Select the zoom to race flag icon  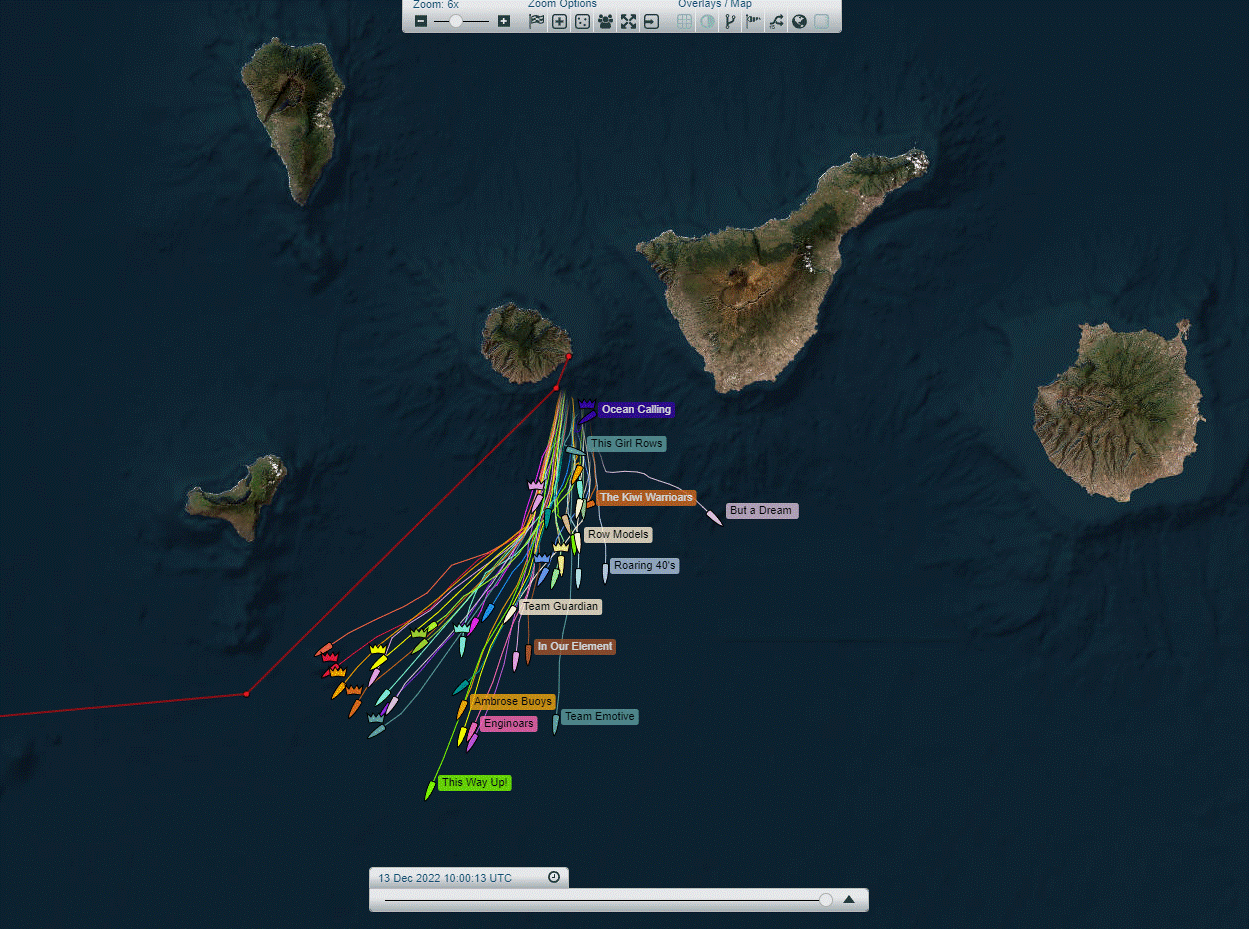coord(536,21)
